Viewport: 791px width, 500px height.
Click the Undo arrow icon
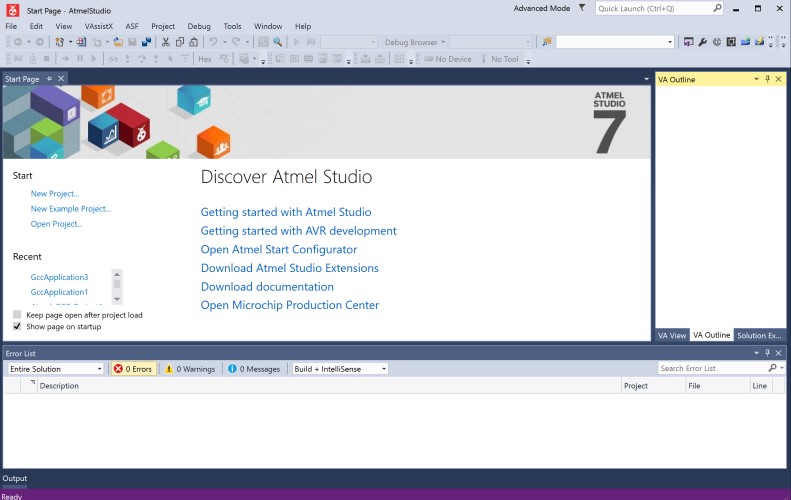213,42
